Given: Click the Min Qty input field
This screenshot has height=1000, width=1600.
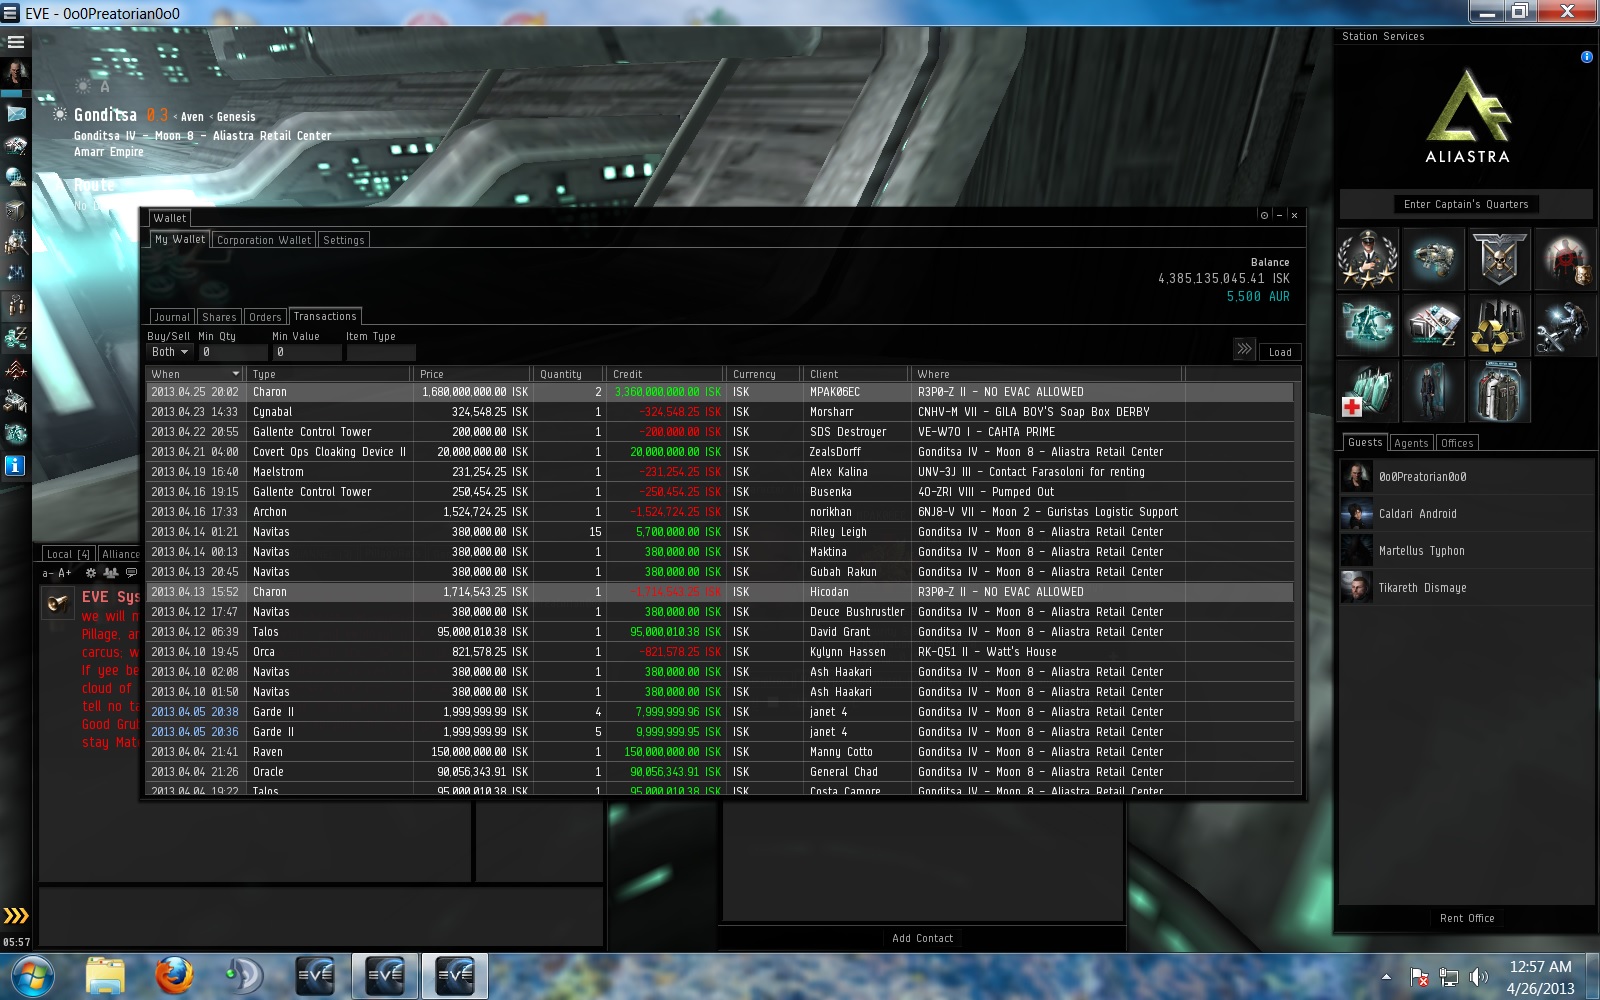Looking at the screenshot, I should click(233, 352).
